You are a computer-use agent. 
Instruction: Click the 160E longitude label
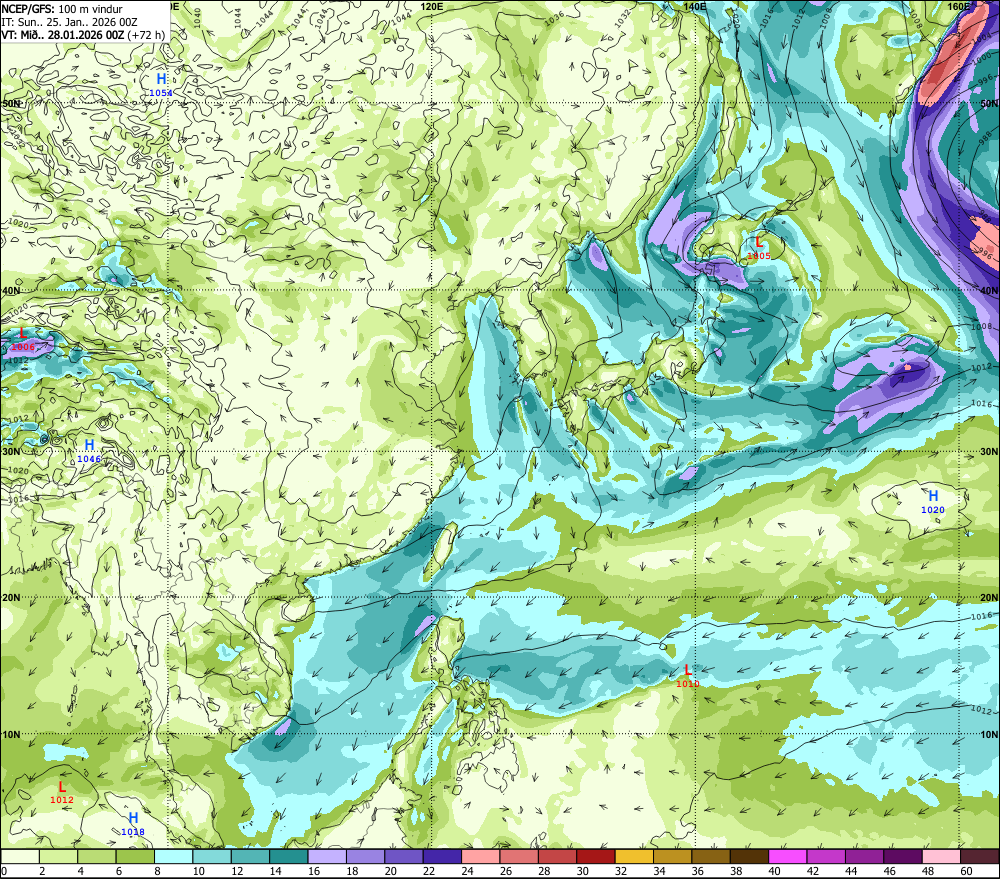(959, 6)
